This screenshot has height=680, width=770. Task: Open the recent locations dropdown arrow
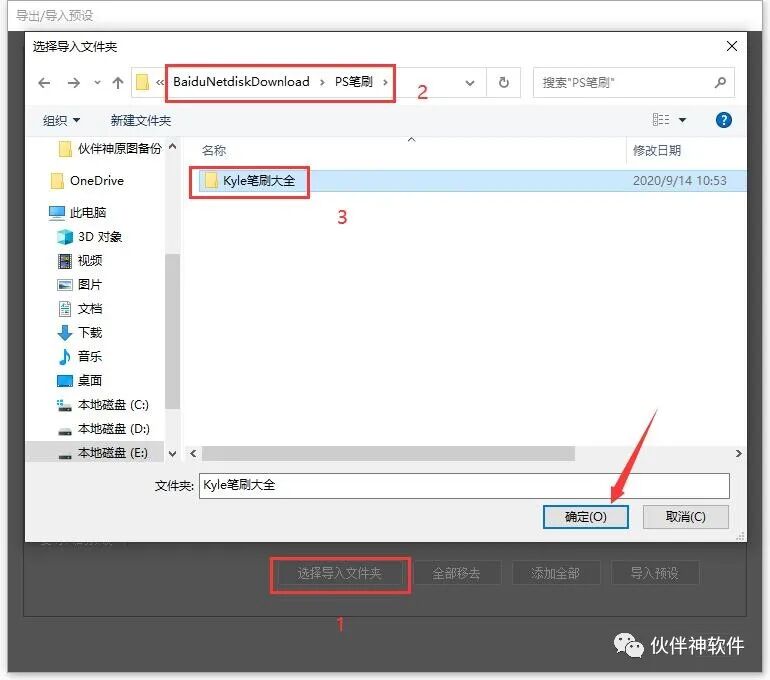pyautogui.click(x=97, y=83)
